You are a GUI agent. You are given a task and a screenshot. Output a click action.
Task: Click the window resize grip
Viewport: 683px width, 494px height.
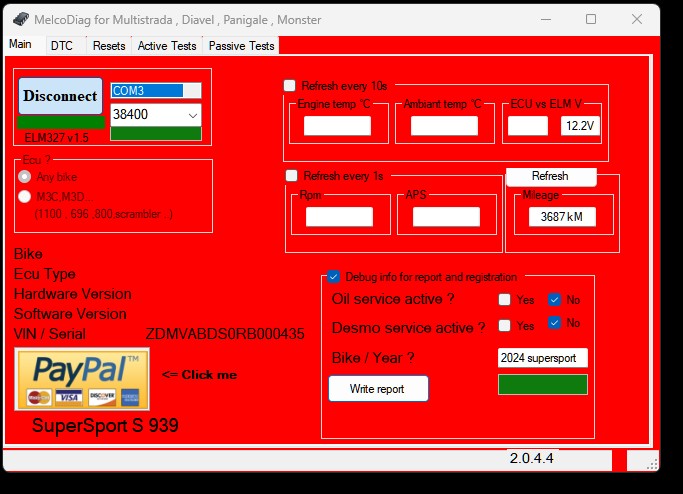(x=652, y=464)
